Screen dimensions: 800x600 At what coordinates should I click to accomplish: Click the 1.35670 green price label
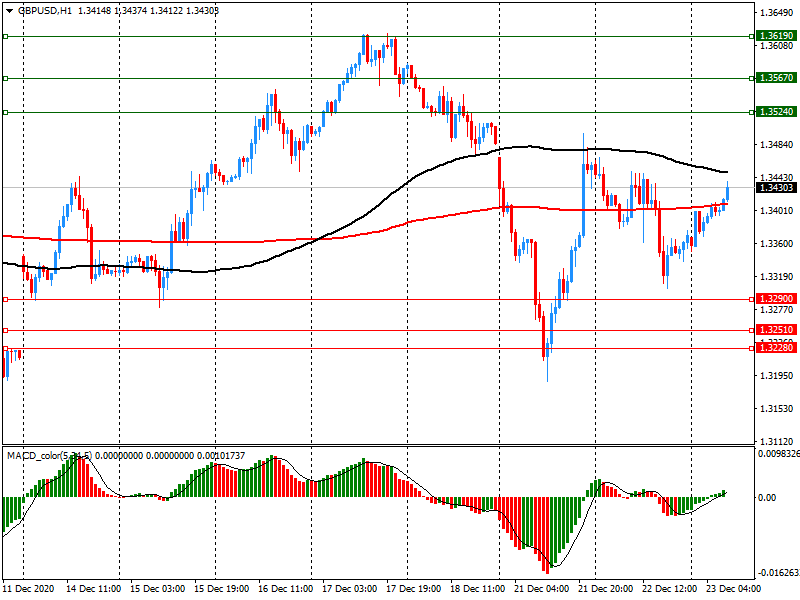(x=776, y=78)
